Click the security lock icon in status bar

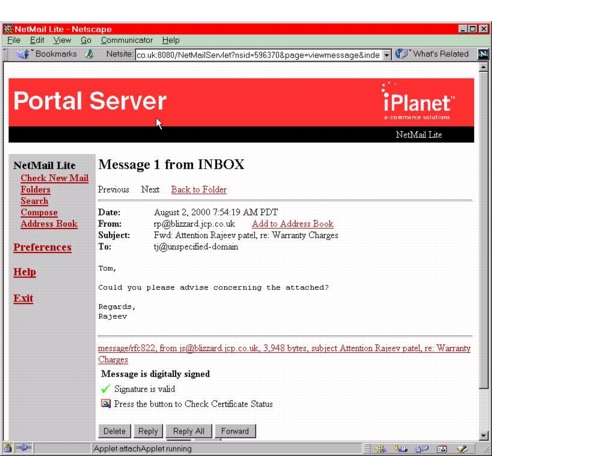pos(8,448)
